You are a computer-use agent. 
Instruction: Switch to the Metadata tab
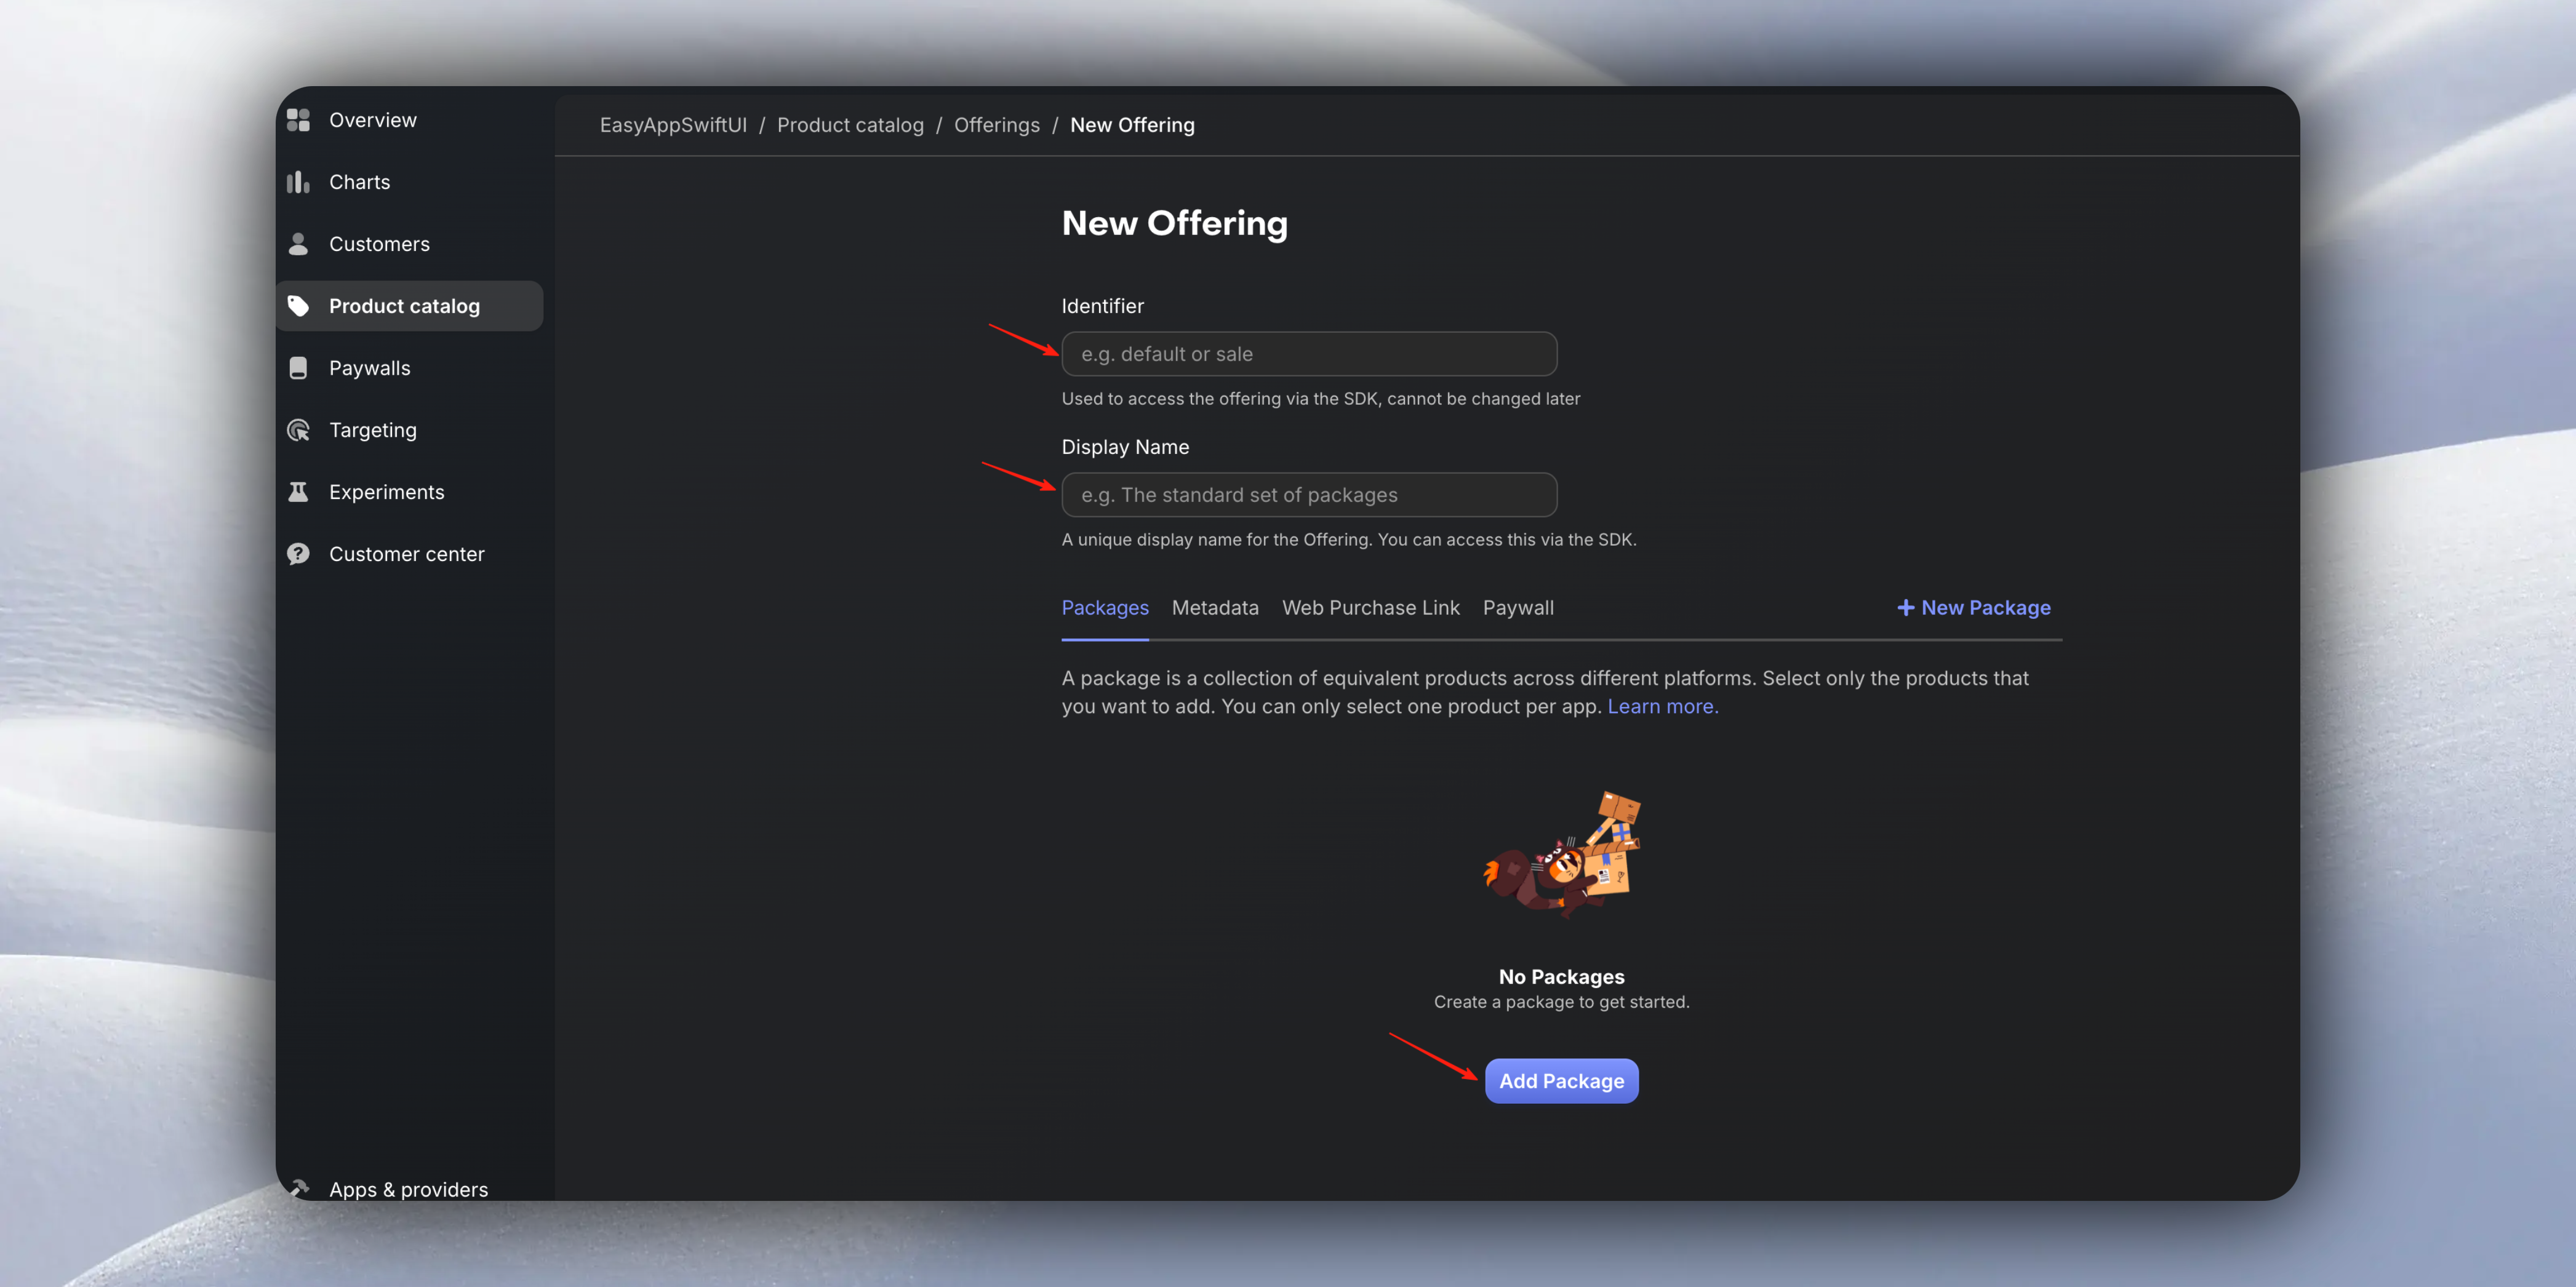pos(1215,607)
